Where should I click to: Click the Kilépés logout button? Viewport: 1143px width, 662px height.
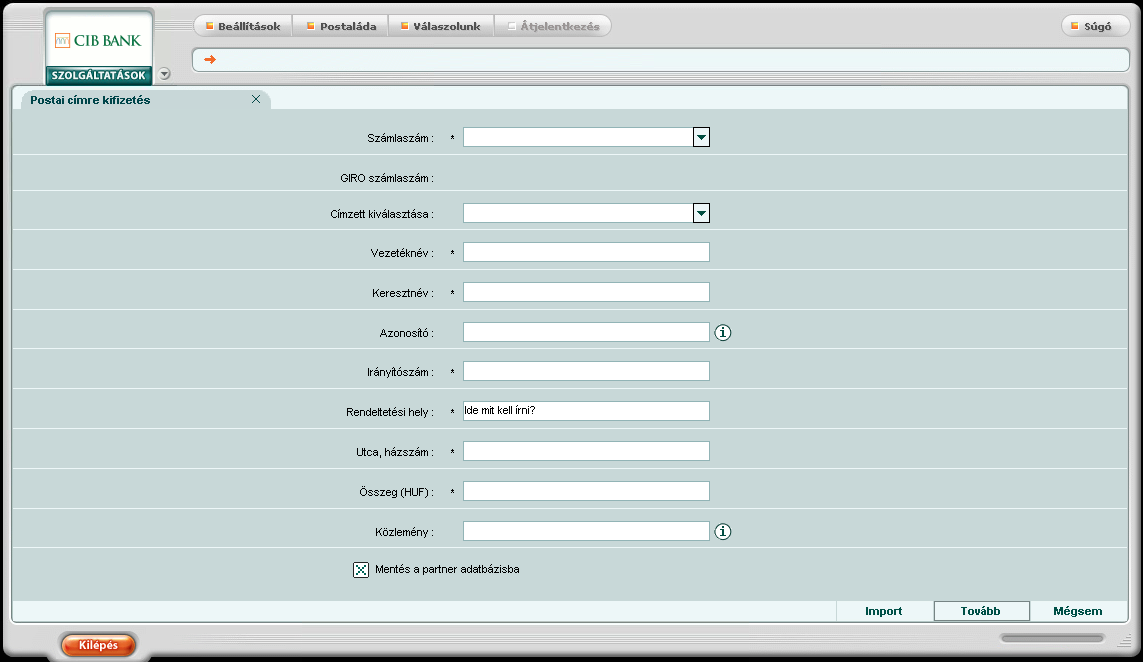[x=98, y=645]
